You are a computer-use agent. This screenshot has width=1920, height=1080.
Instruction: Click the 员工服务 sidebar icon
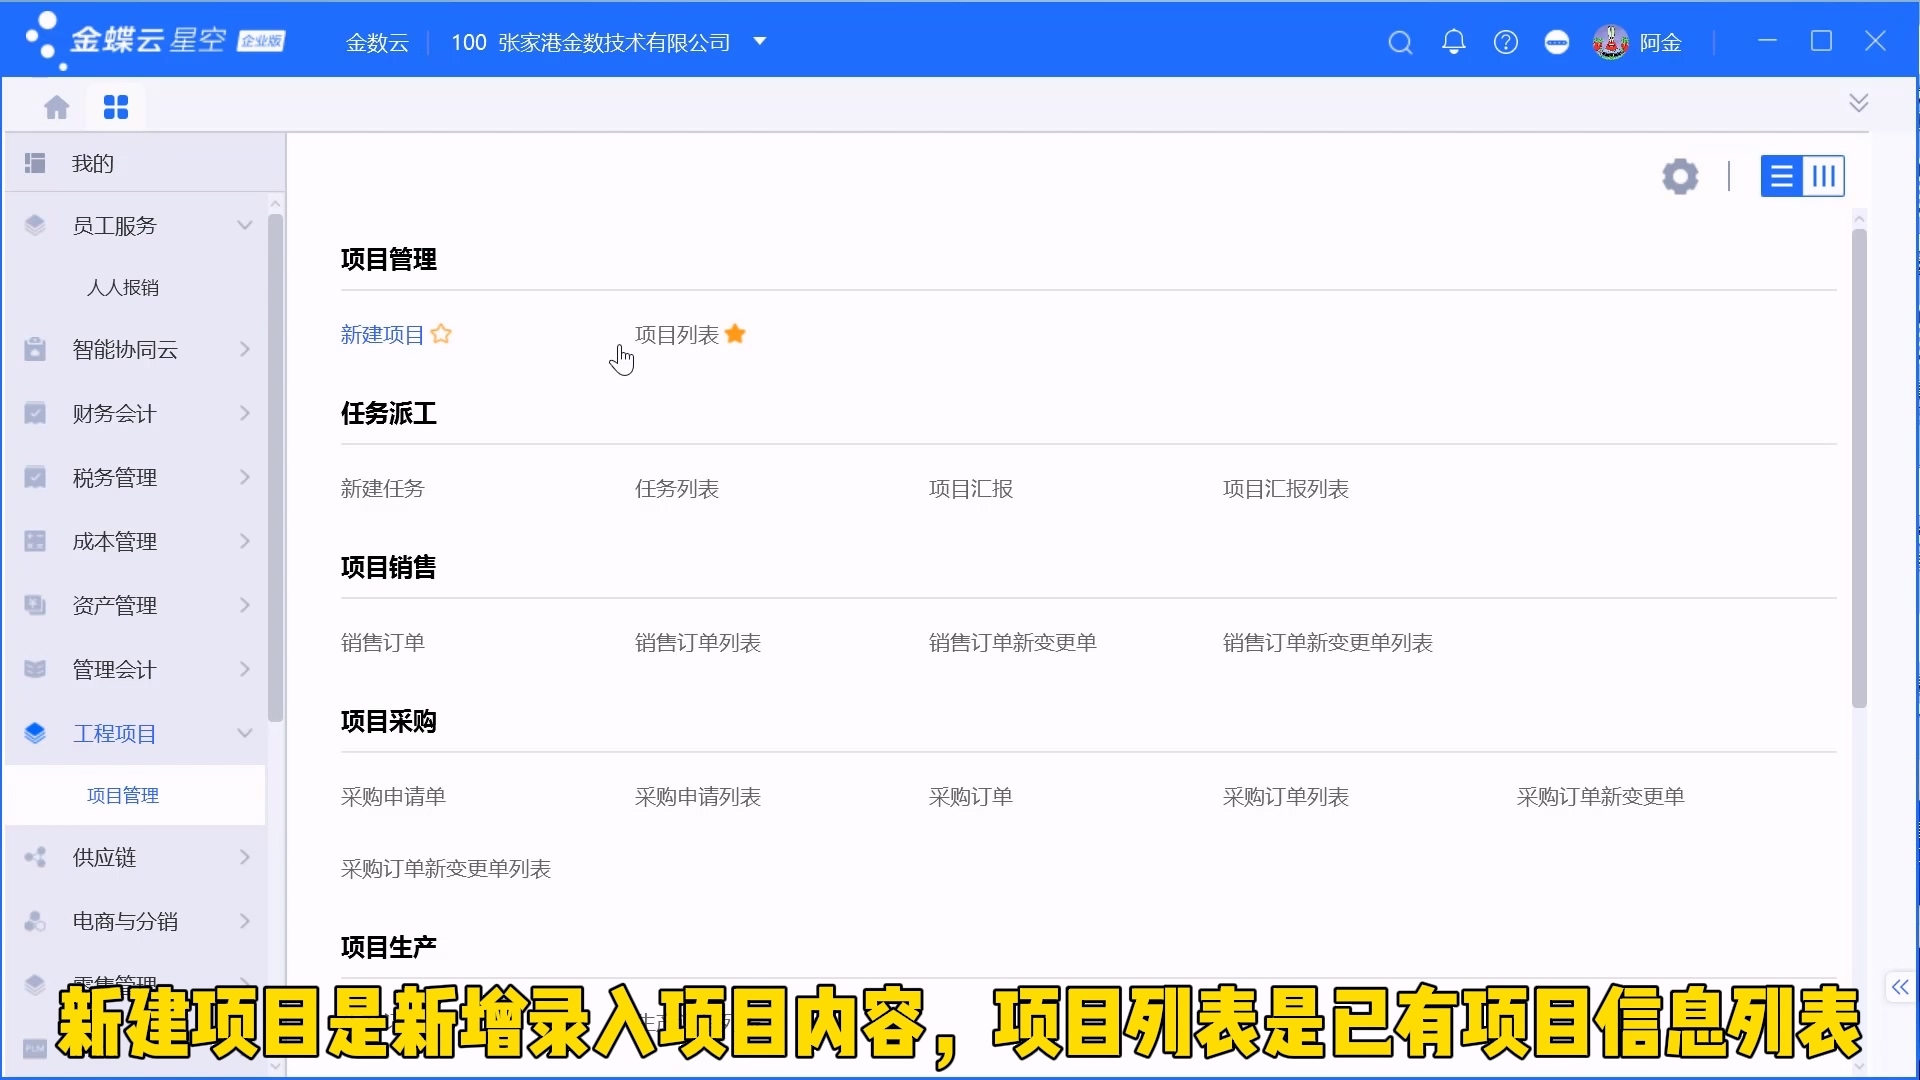point(35,226)
